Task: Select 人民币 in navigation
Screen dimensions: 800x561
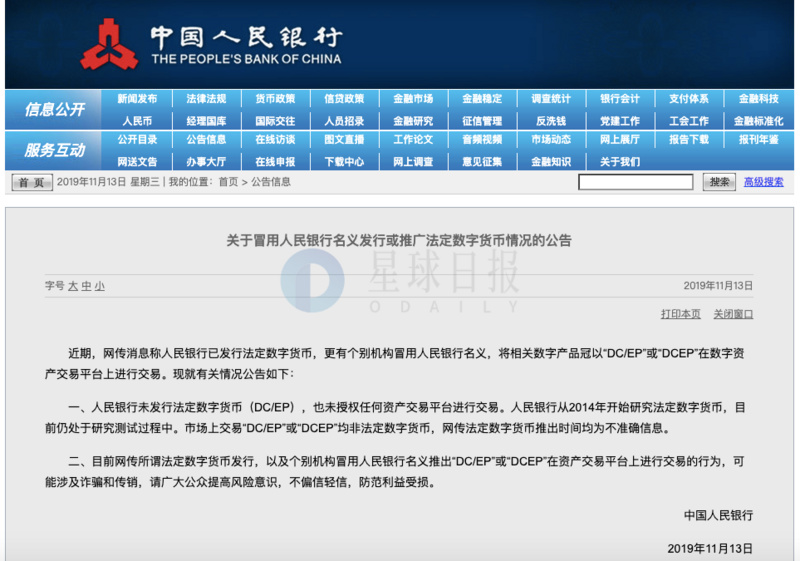Action: 137,121
